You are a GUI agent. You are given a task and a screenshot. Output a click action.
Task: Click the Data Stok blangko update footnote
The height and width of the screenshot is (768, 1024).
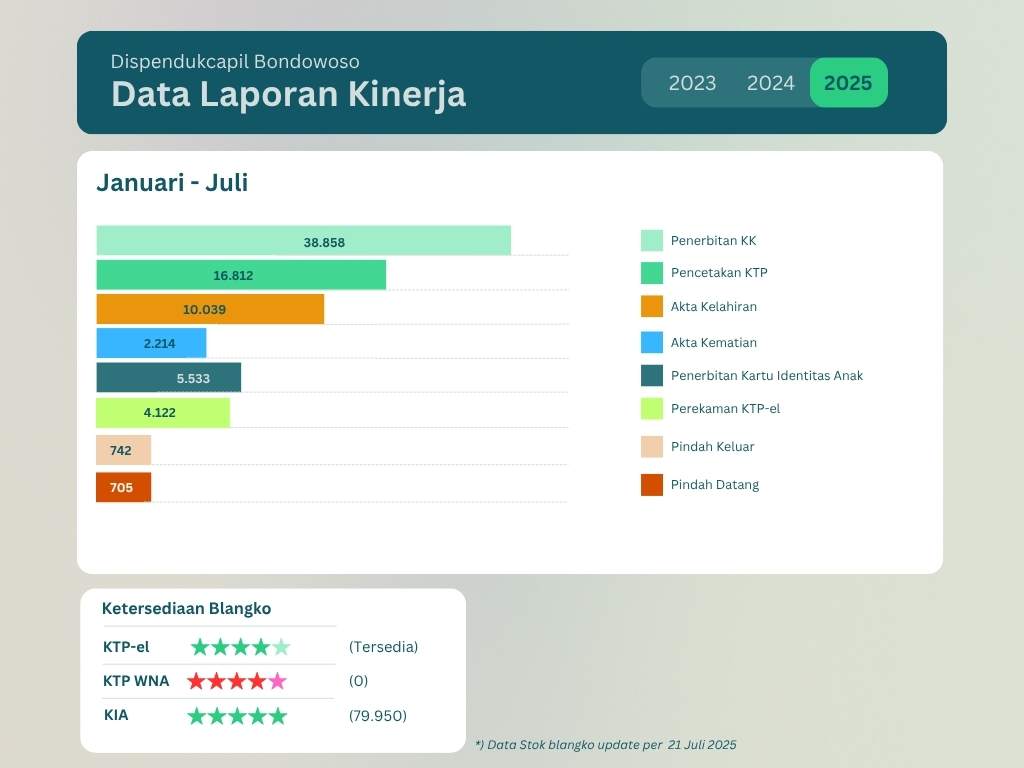pos(606,744)
